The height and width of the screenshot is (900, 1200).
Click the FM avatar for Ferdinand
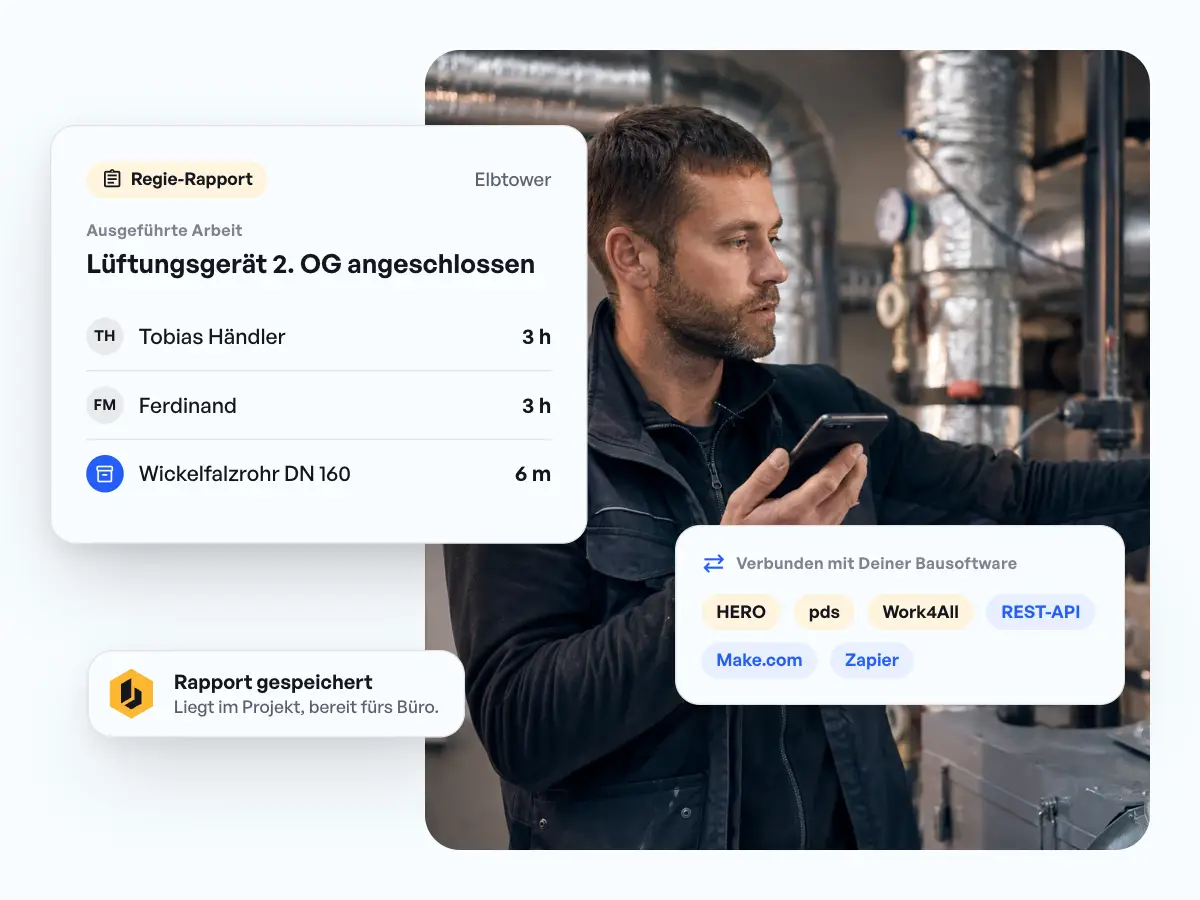tap(105, 405)
